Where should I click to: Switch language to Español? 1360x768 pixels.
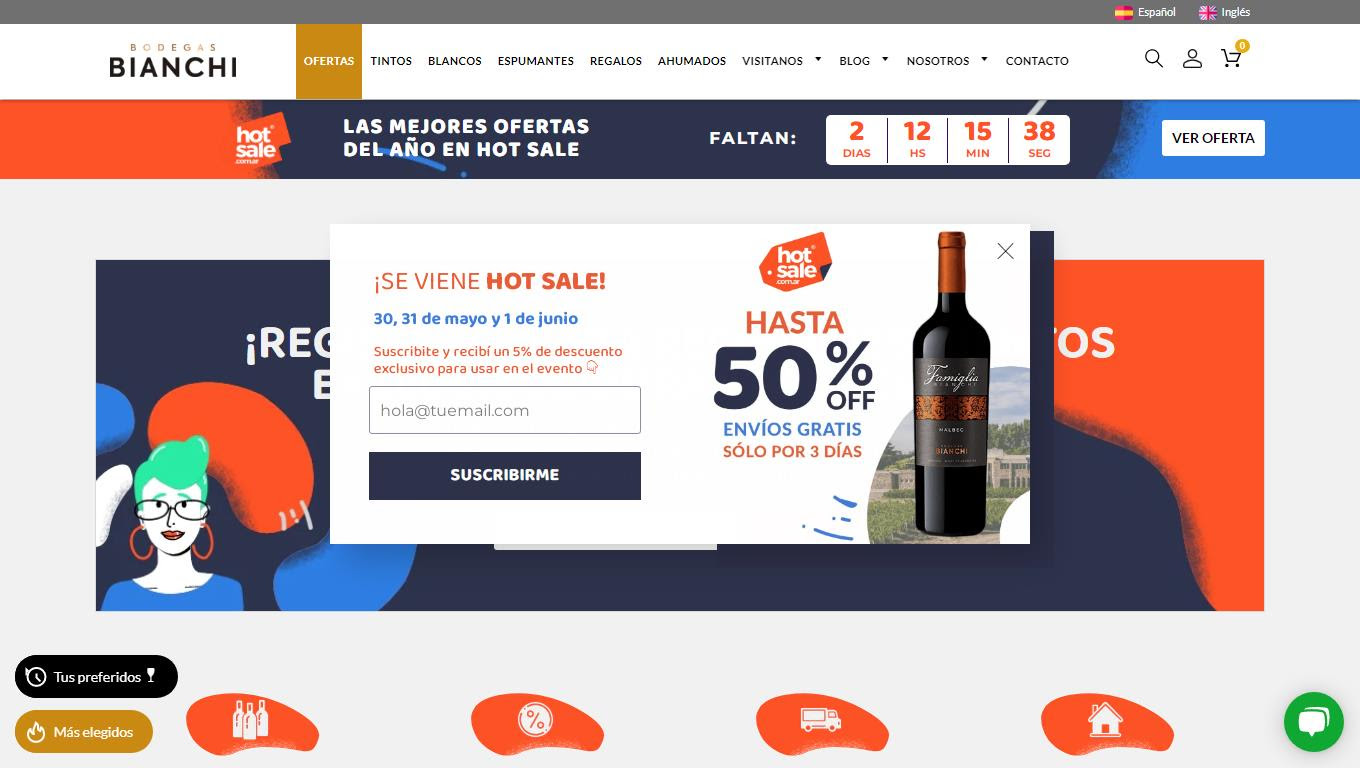click(1145, 12)
